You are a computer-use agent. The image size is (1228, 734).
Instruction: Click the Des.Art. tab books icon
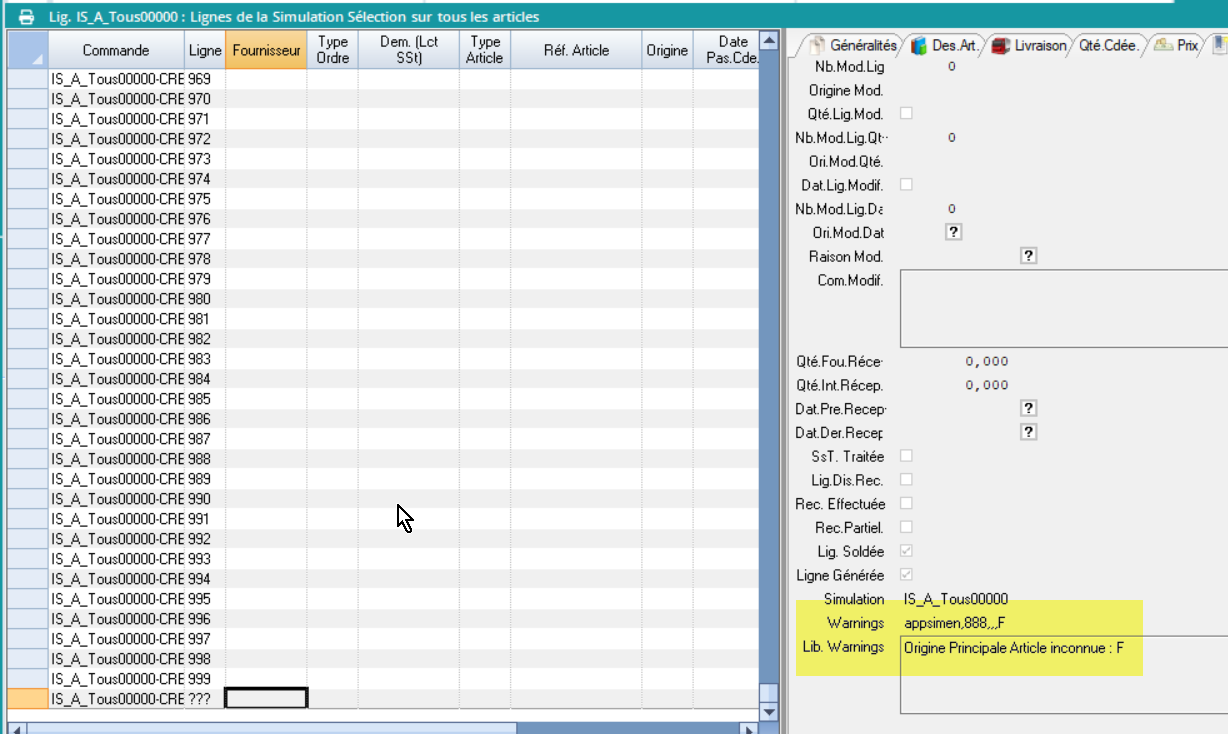(x=918, y=46)
